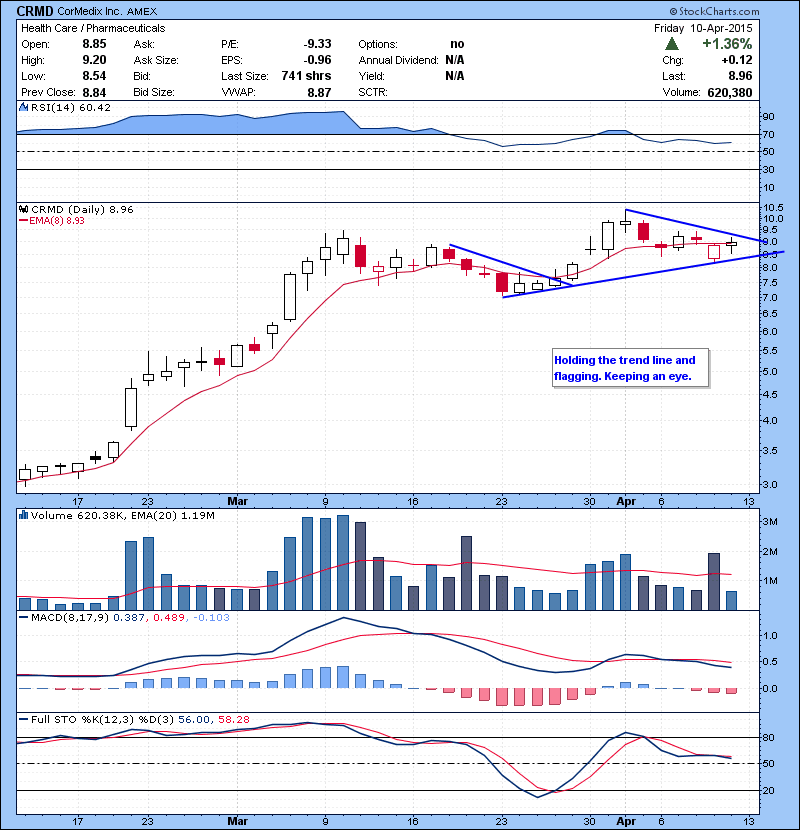Click the P/E value -9.33

pyautogui.click(x=318, y=44)
